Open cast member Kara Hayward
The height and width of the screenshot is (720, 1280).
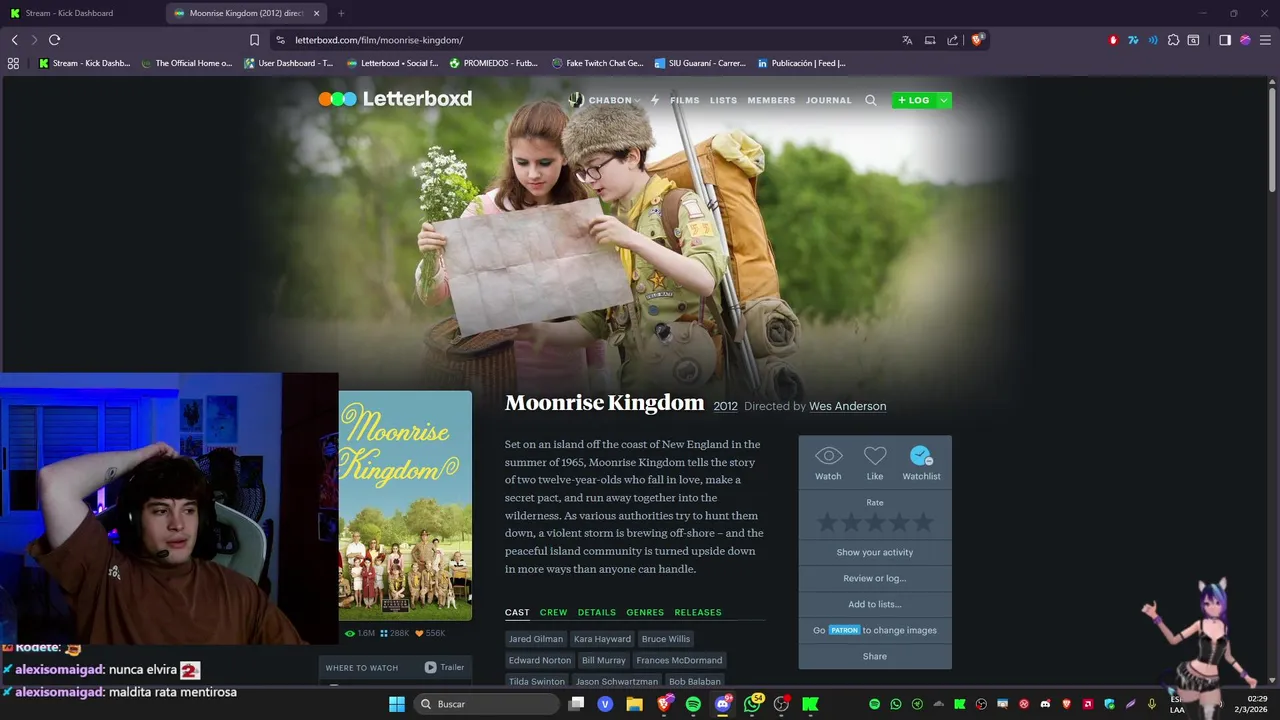[602, 639]
